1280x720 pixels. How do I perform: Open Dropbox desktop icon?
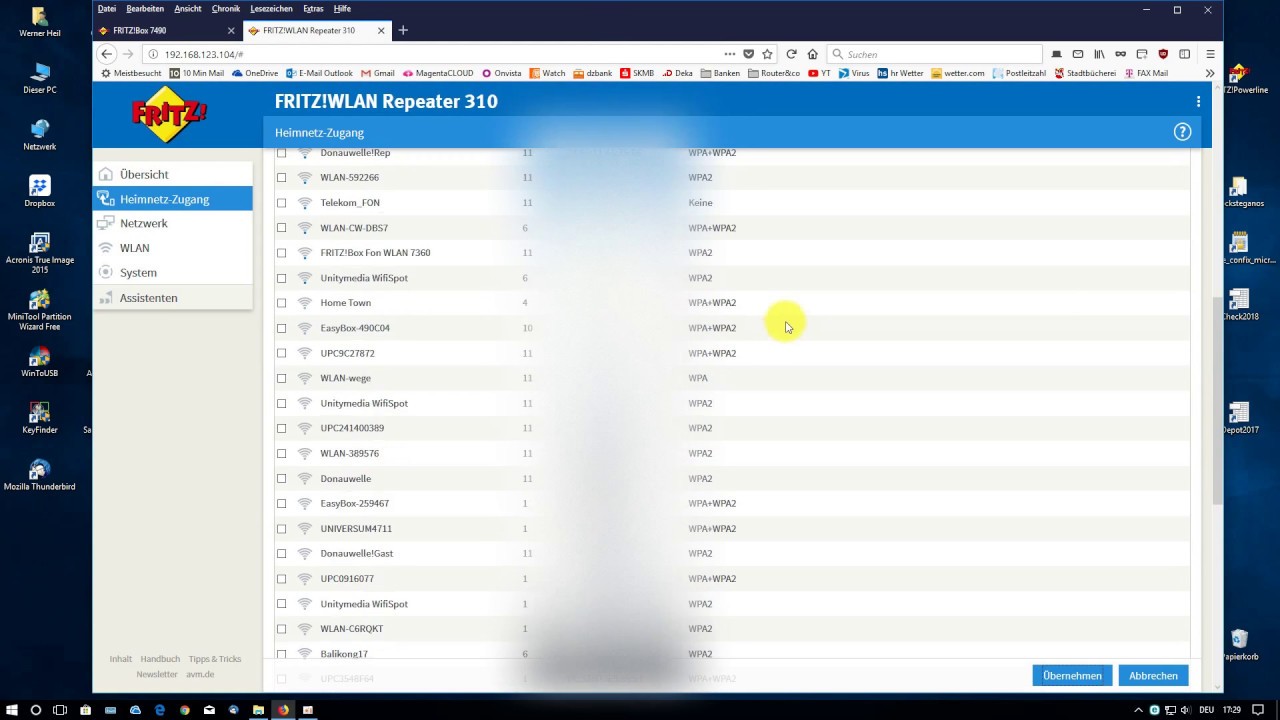[x=39, y=191]
